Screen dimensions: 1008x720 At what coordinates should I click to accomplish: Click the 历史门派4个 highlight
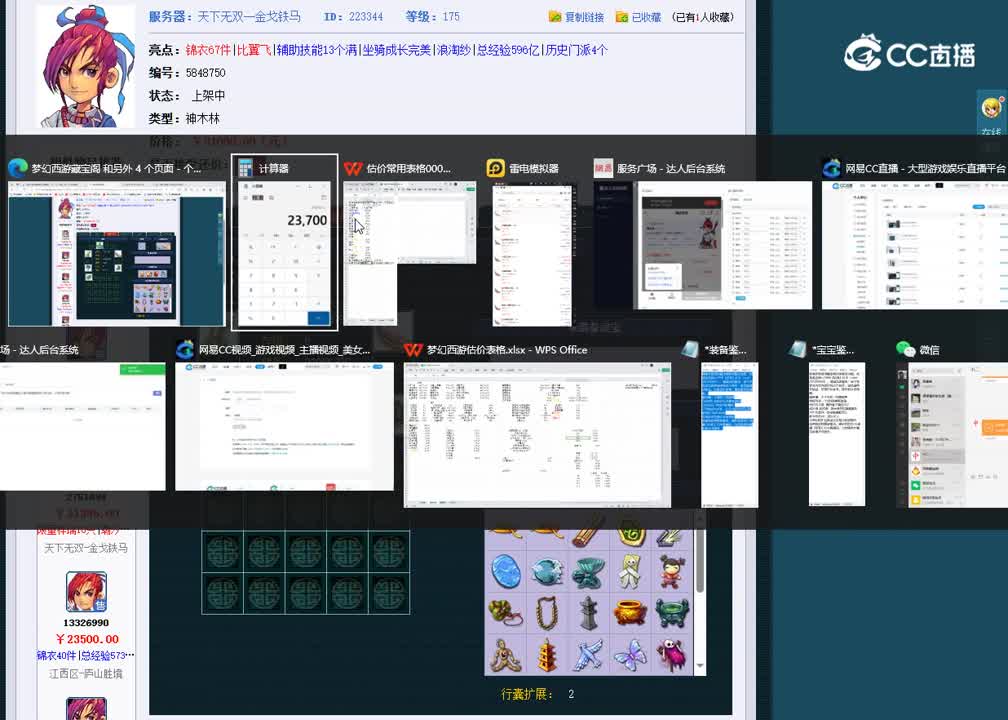point(576,50)
